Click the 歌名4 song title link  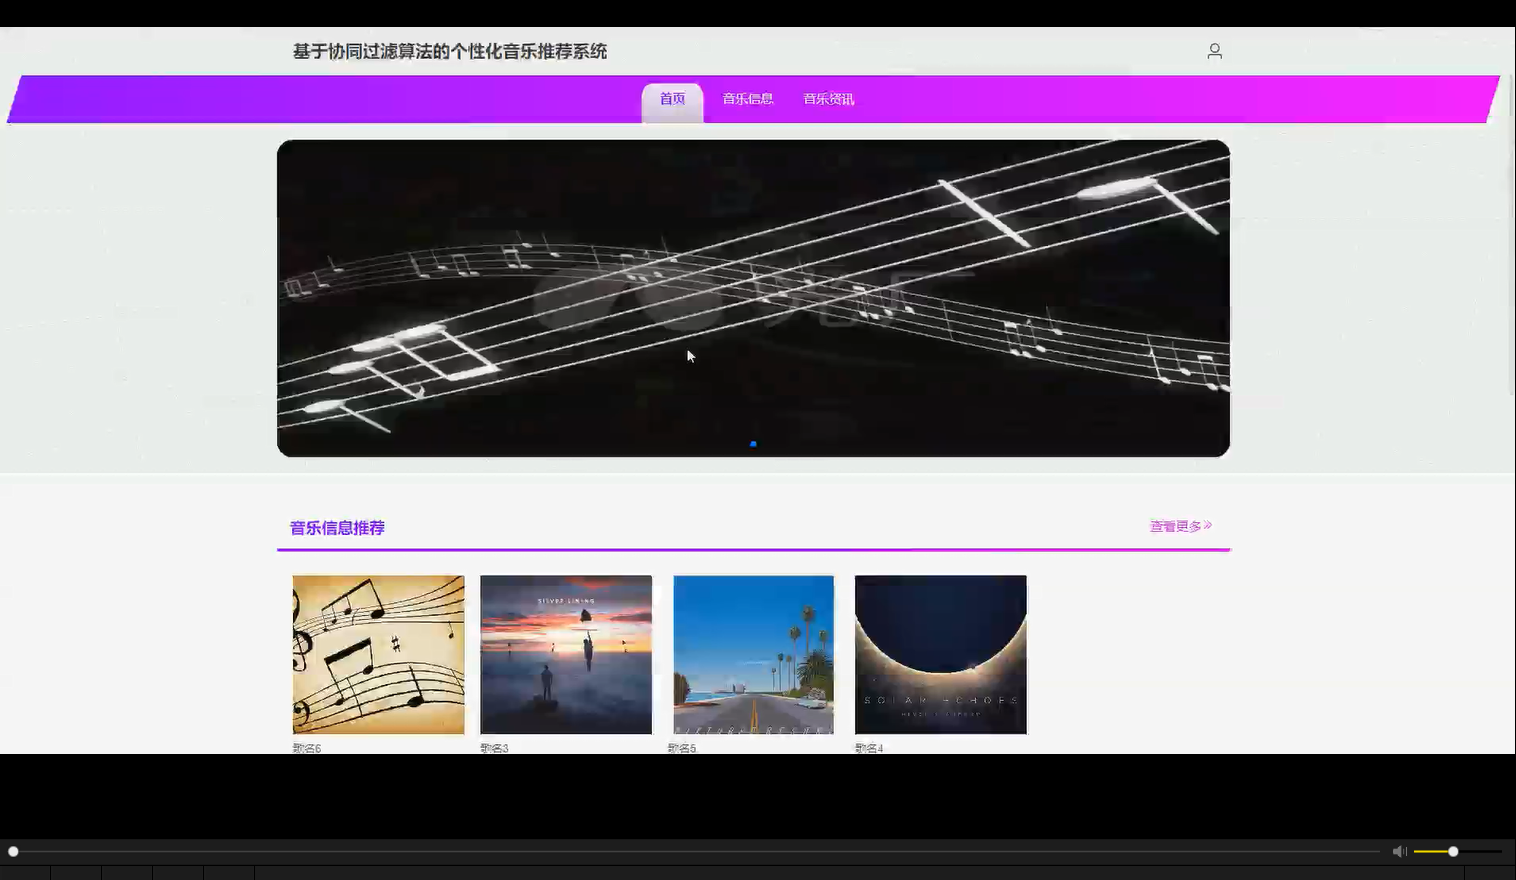[x=868, y=747]
